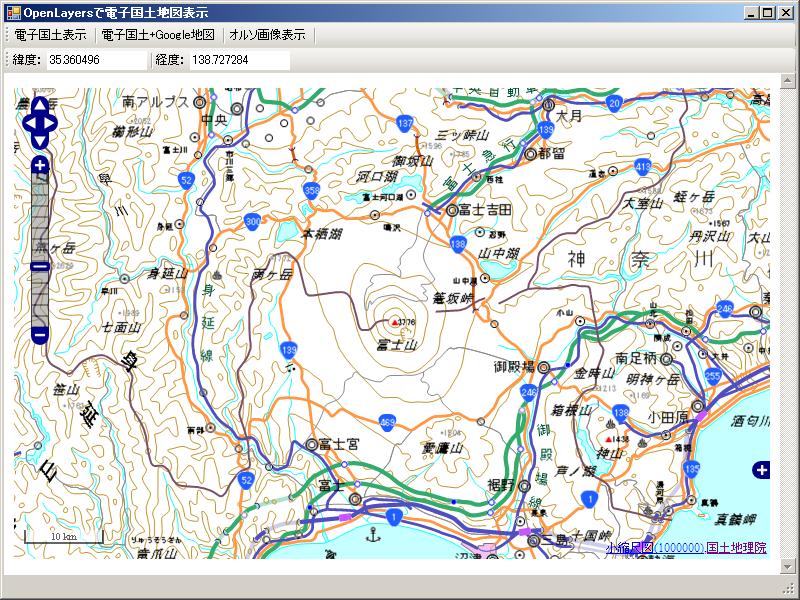This screenshot has height=600, width=800.
Task: Pan the map left with the arrow
Action: pos(28,123)
